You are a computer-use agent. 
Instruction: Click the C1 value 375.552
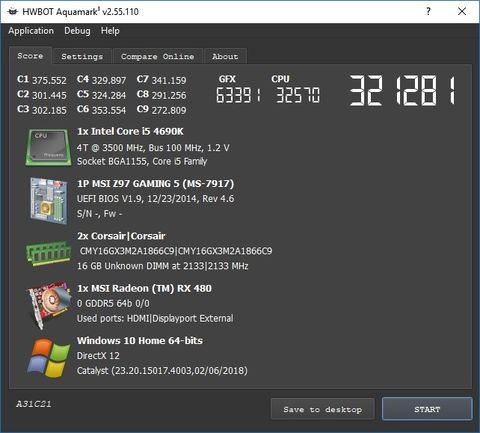[x=49, y=80]
